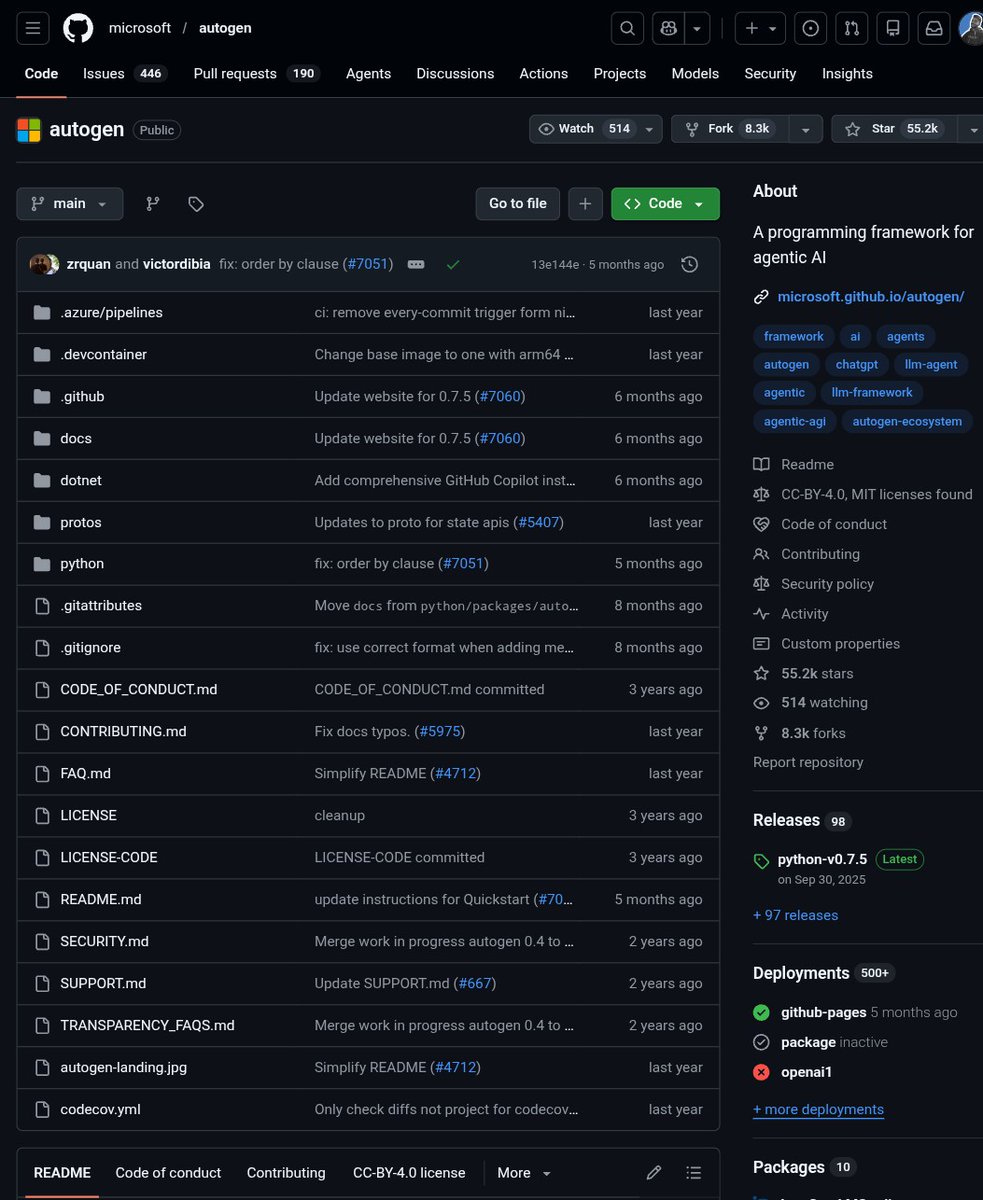Open the + 97 releases link

tap(795, 915)
